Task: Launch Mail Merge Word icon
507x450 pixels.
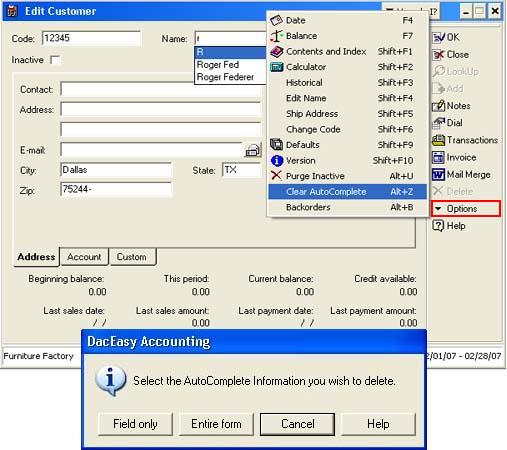Action: pos(439,175)
